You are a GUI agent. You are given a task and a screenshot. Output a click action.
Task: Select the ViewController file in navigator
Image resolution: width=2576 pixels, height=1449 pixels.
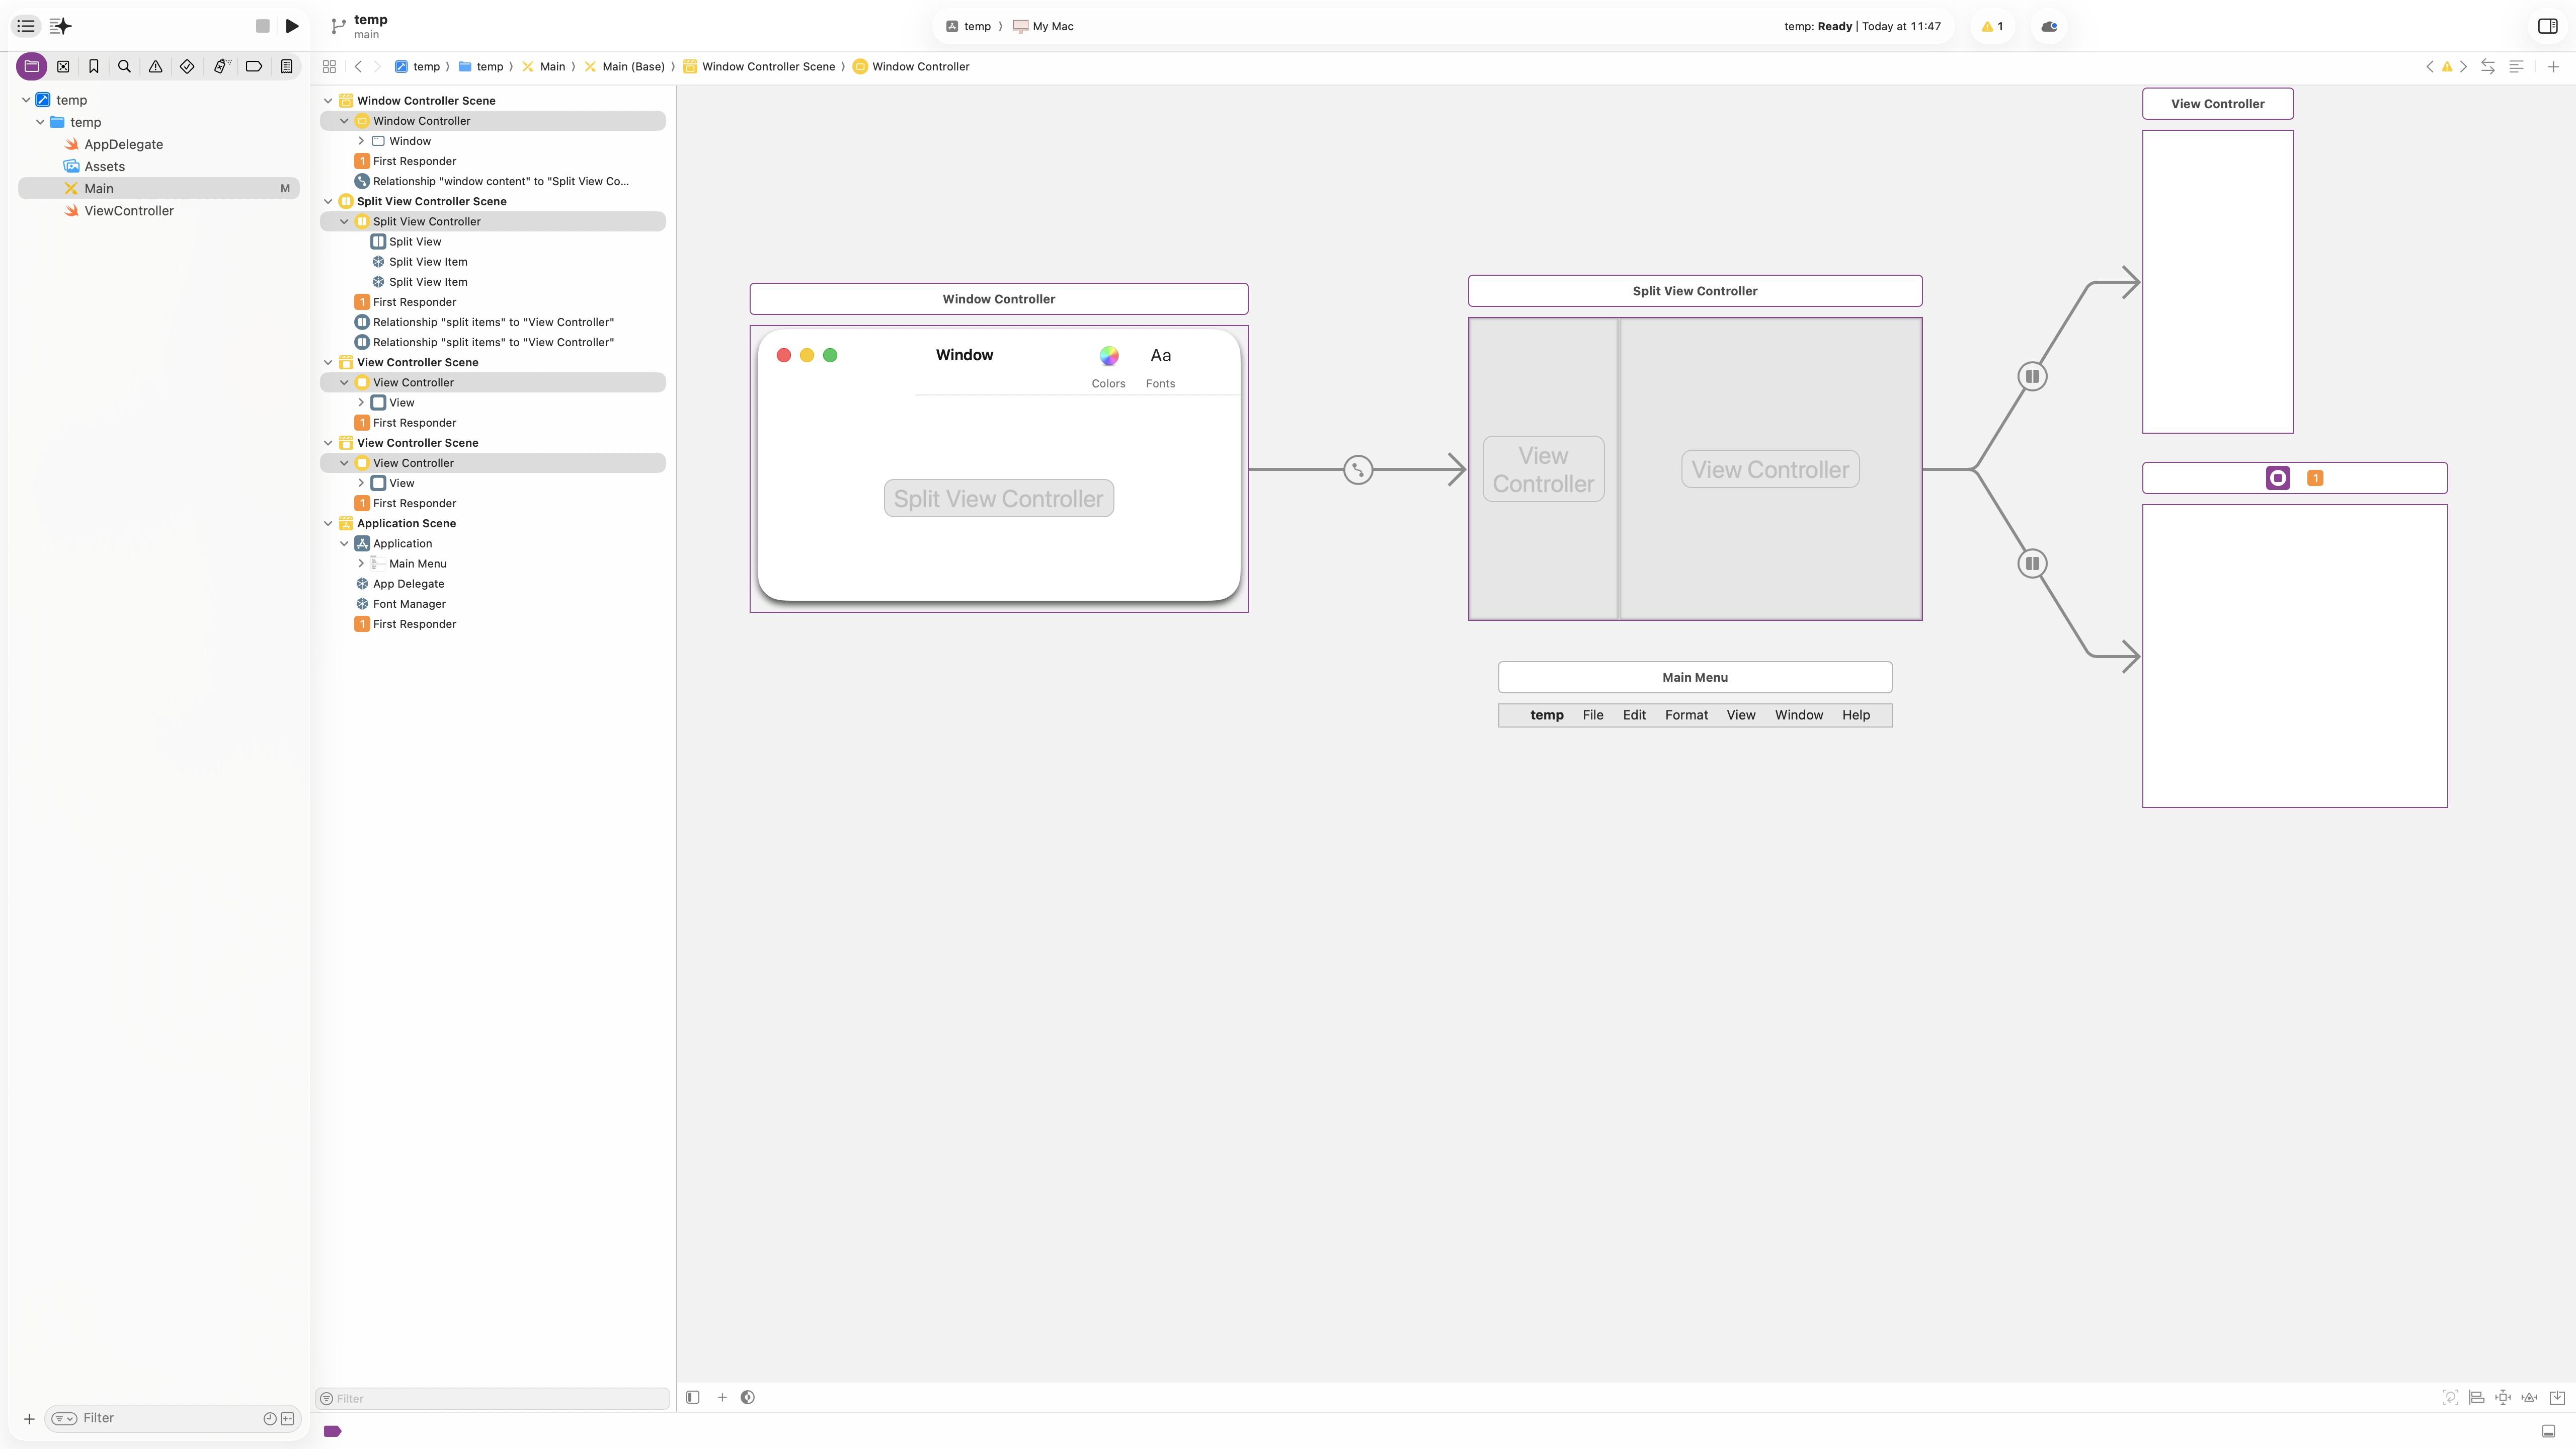(x=129, y=211)
